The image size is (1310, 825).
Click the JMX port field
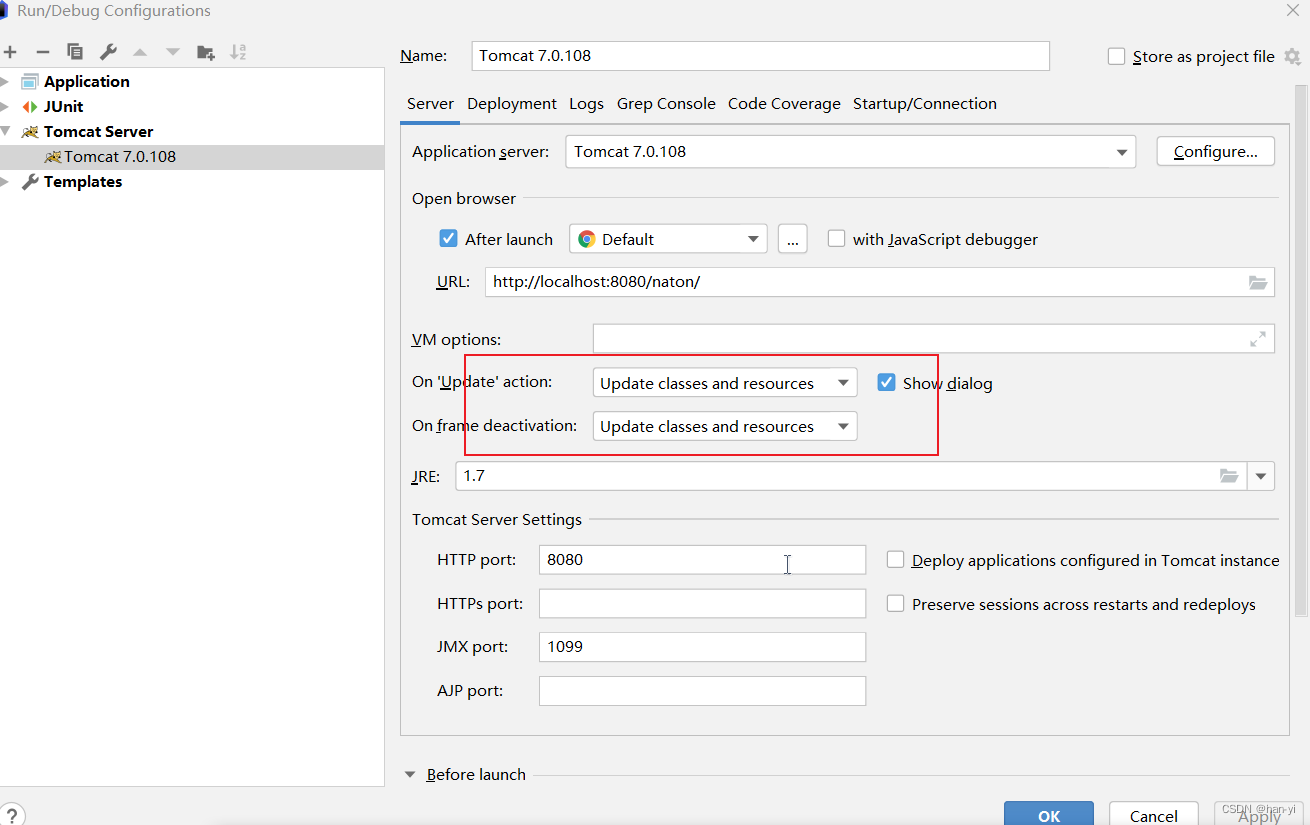(x=702, y=647)
